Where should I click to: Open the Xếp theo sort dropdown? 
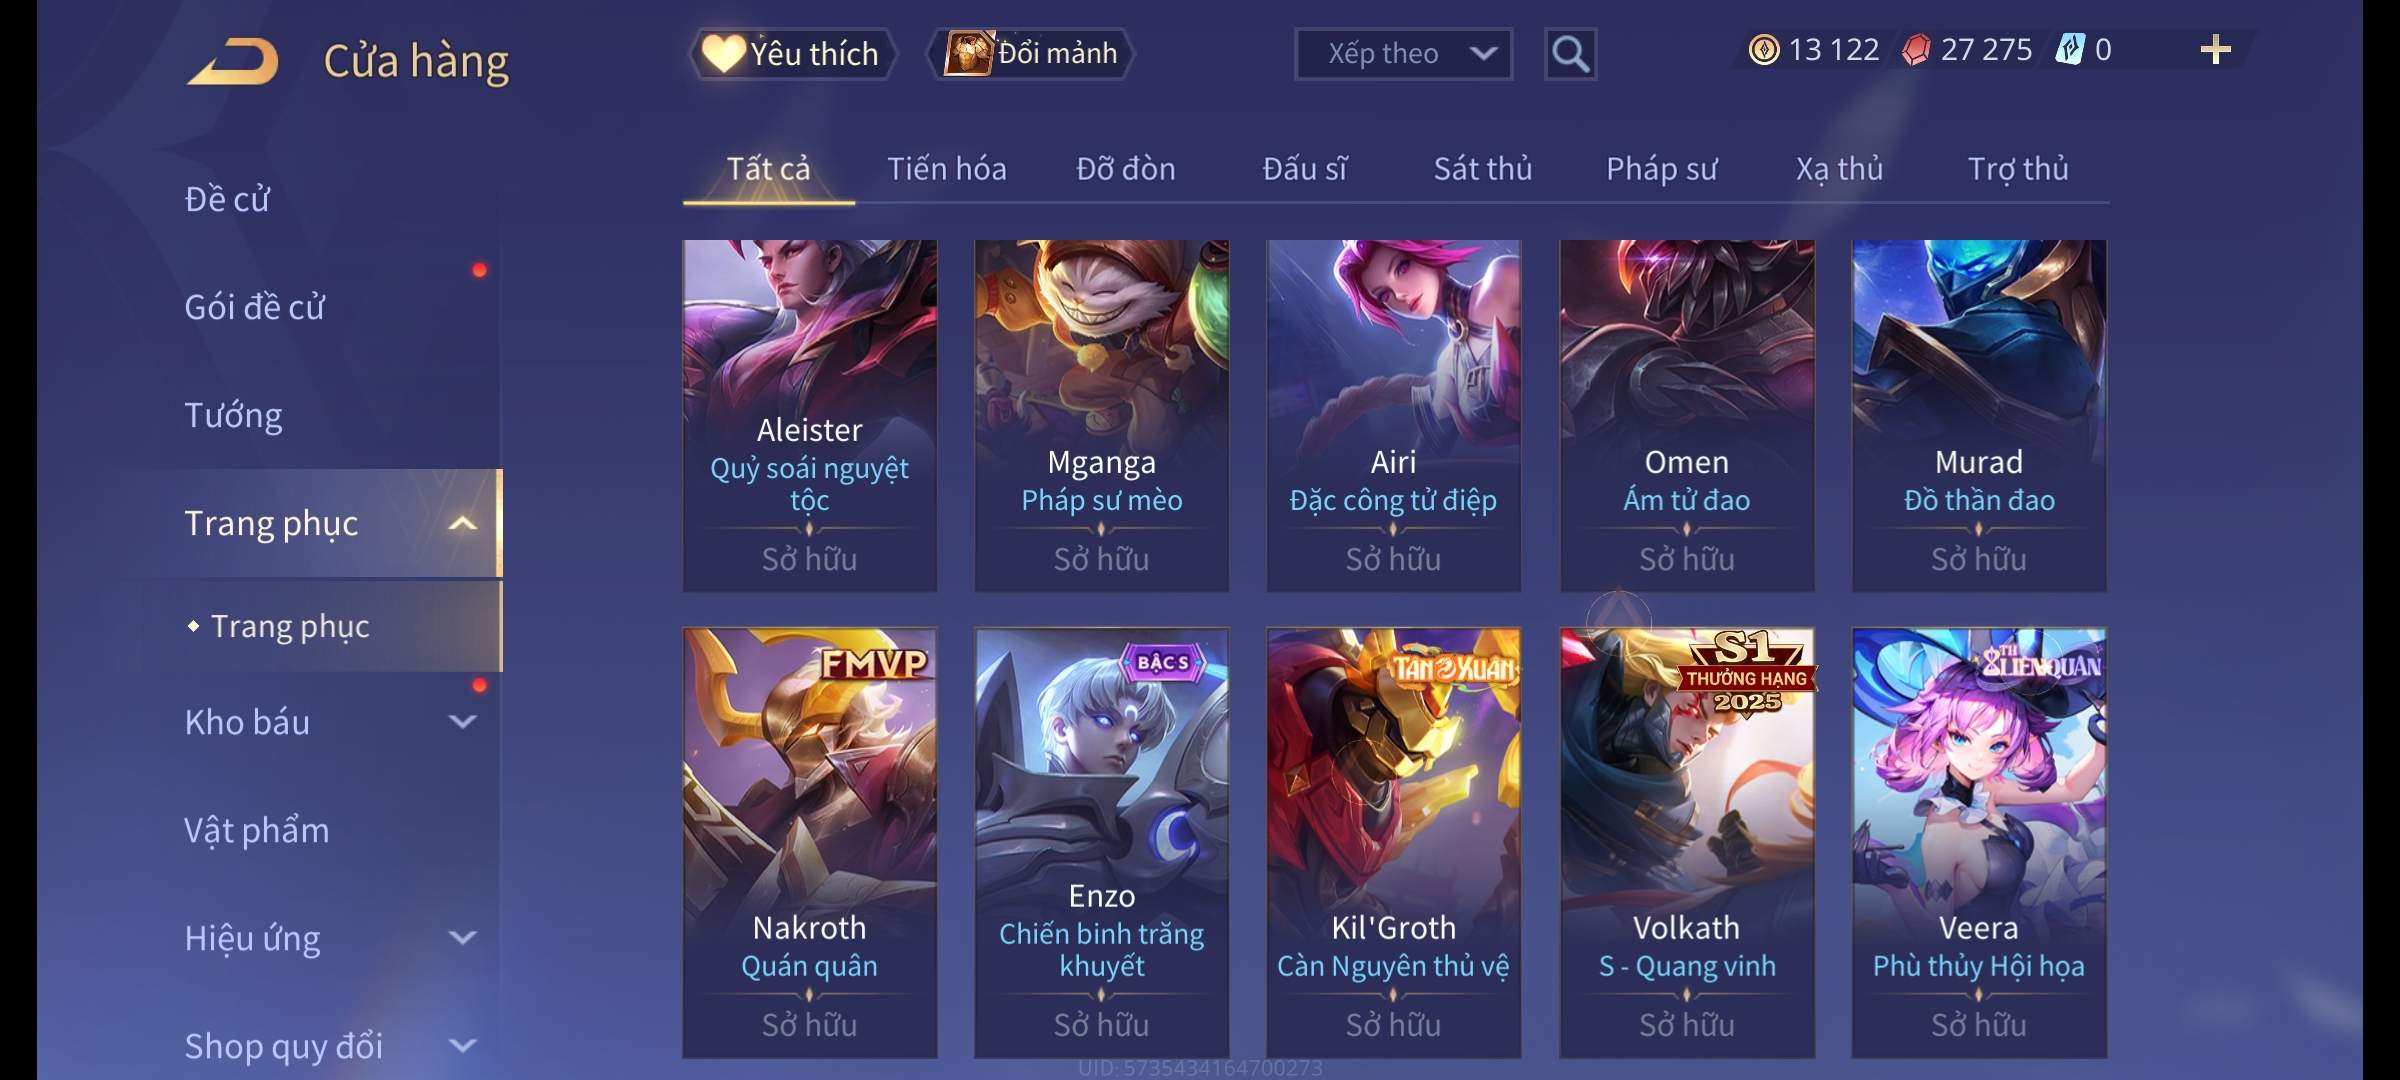[x=1403, y=54]
